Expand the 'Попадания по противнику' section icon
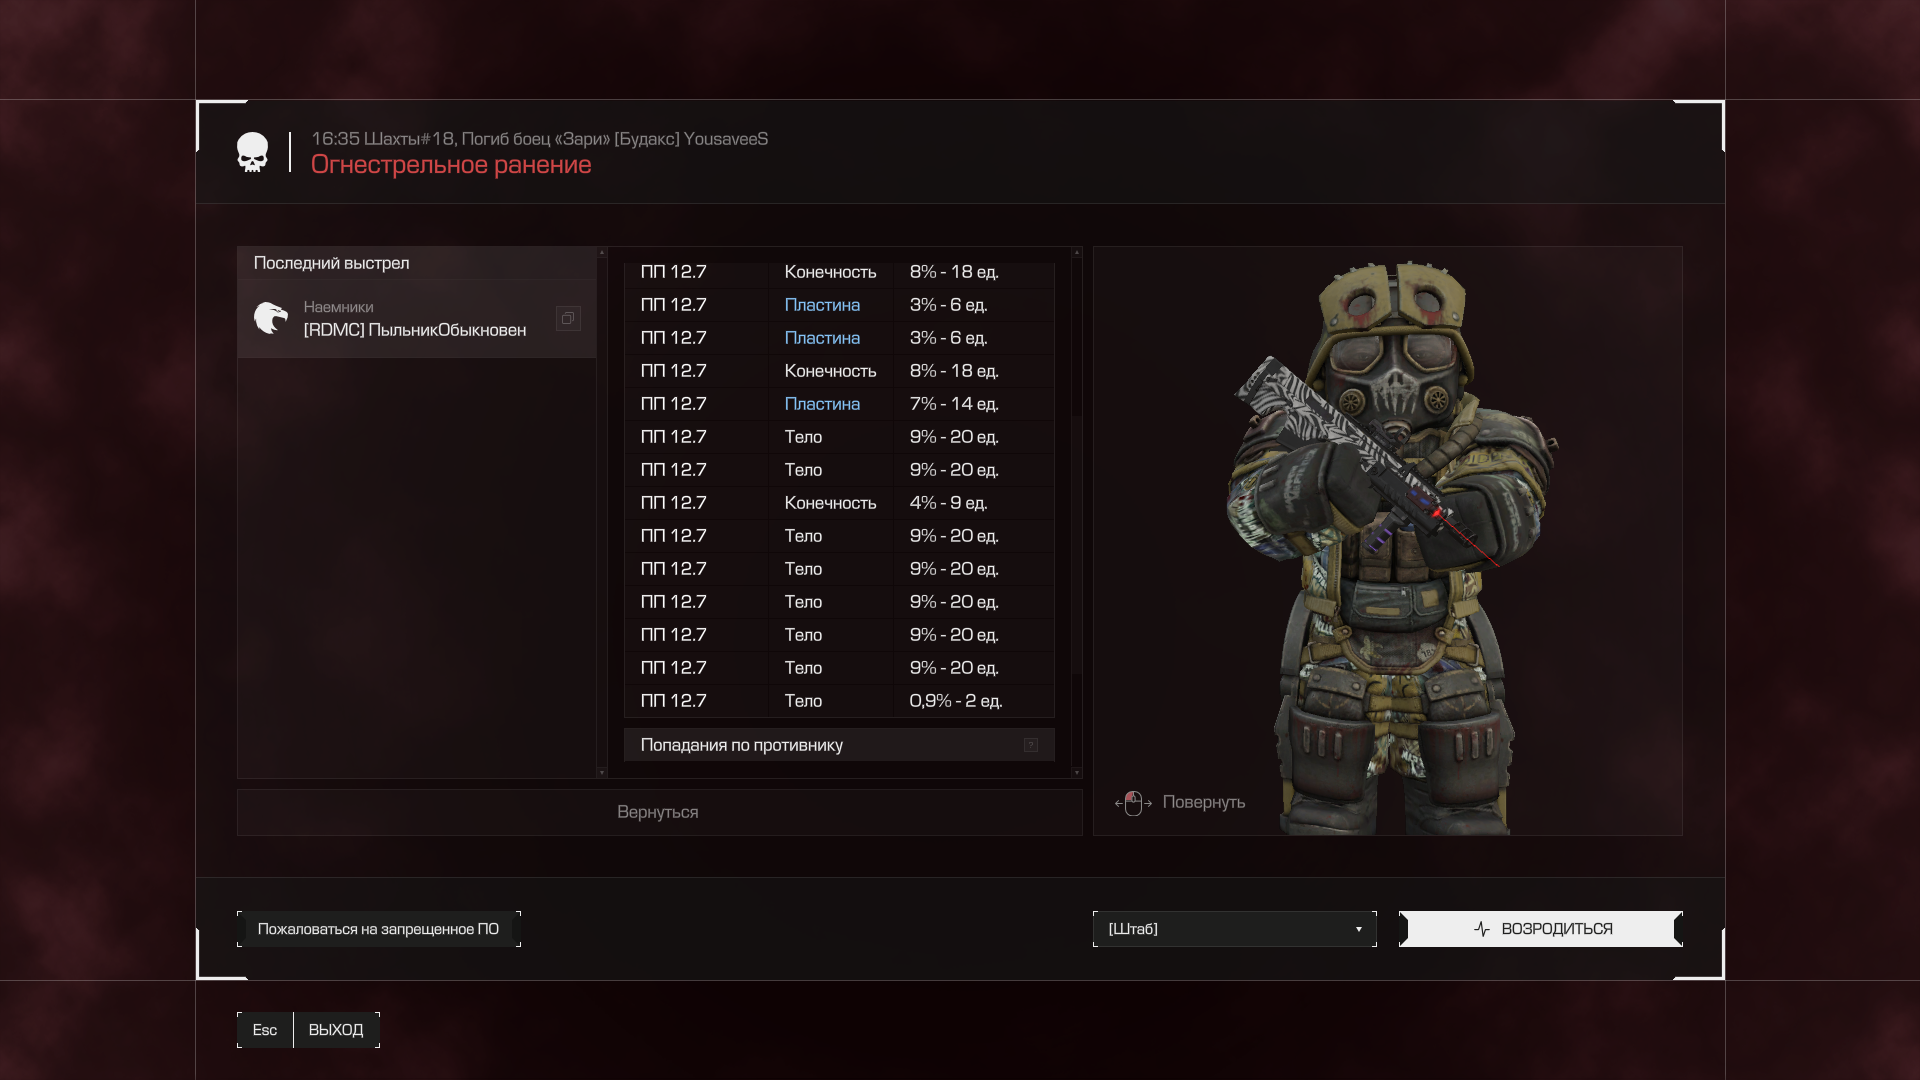The height and width of the screenshot is (1080, 1920). coord(1031,745)
